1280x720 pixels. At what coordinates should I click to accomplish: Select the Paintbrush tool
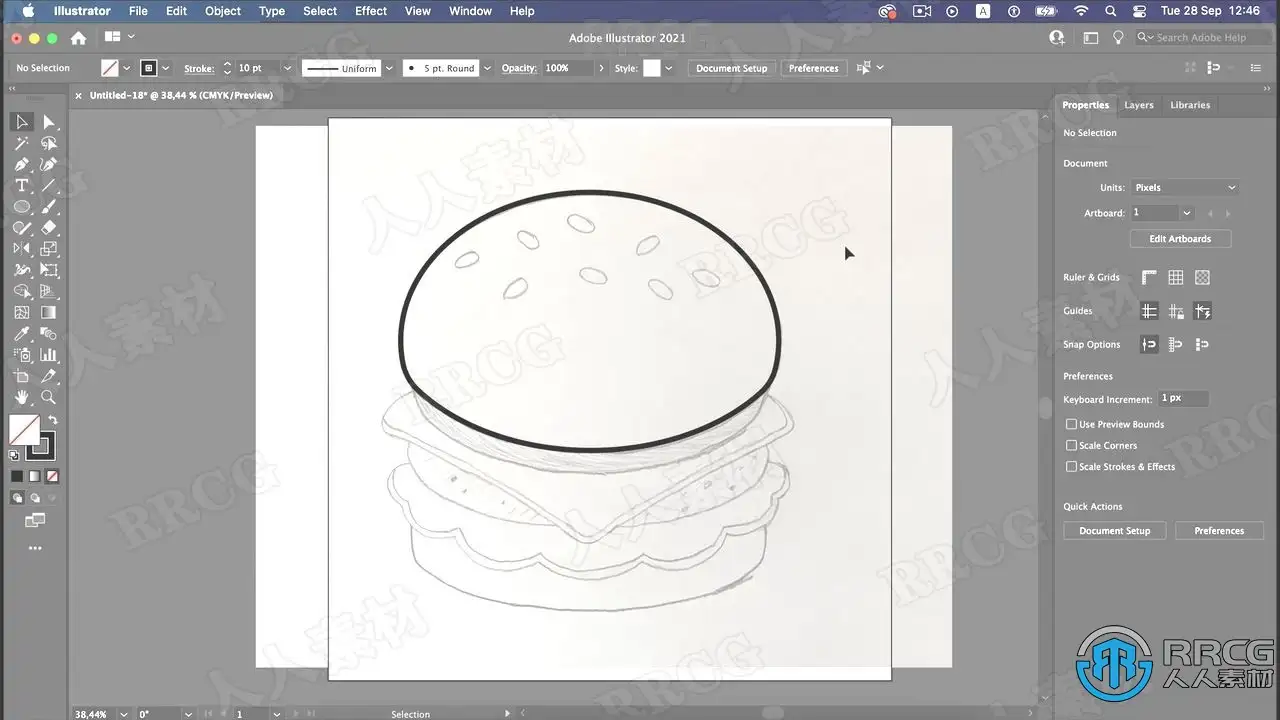point(48,207)
